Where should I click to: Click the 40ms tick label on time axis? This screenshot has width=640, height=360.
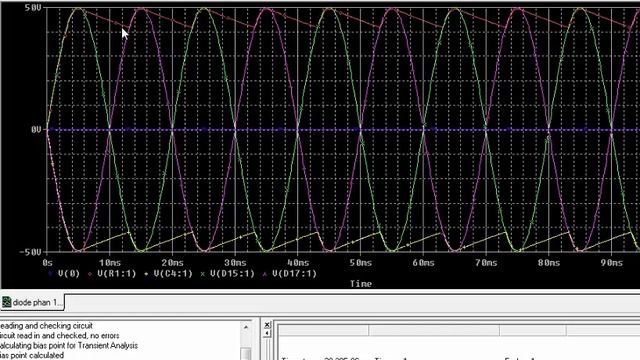tap(298, 262)
